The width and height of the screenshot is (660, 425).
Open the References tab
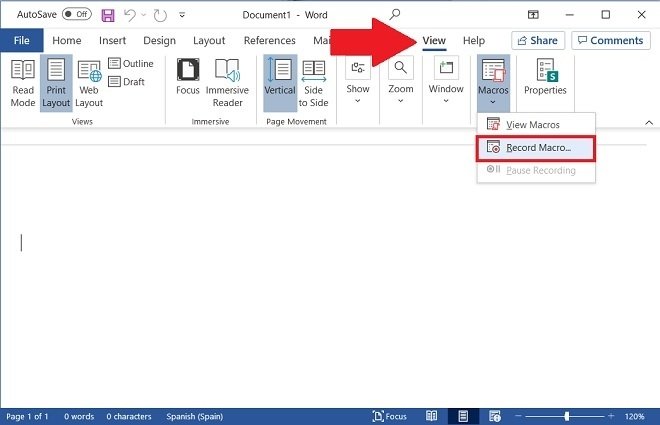click(x=269, y=40)
